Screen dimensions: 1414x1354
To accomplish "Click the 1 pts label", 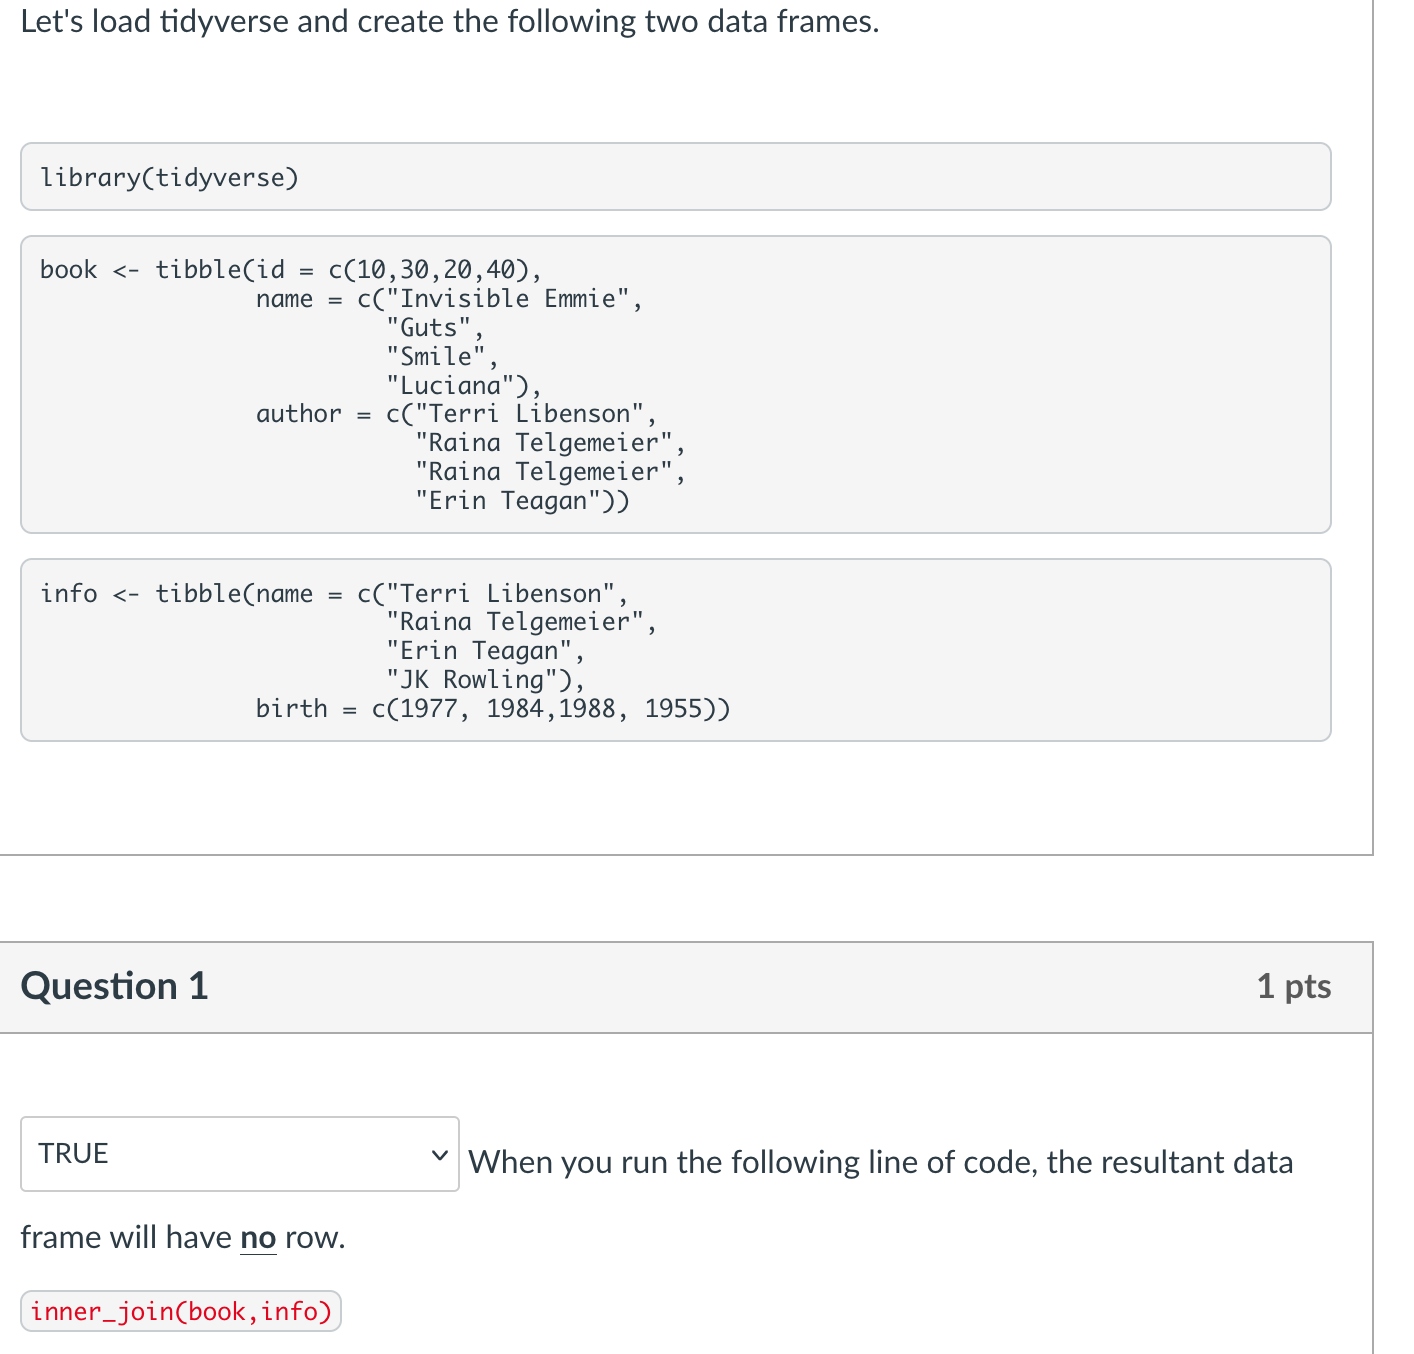I will (1295, 986).
